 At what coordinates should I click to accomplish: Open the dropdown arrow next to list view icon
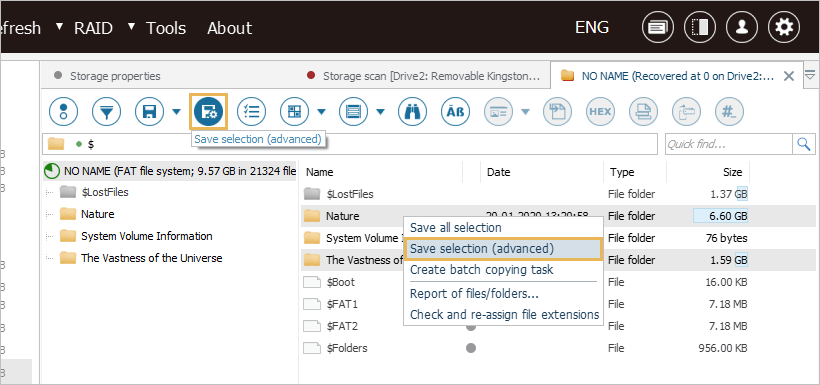381,111
